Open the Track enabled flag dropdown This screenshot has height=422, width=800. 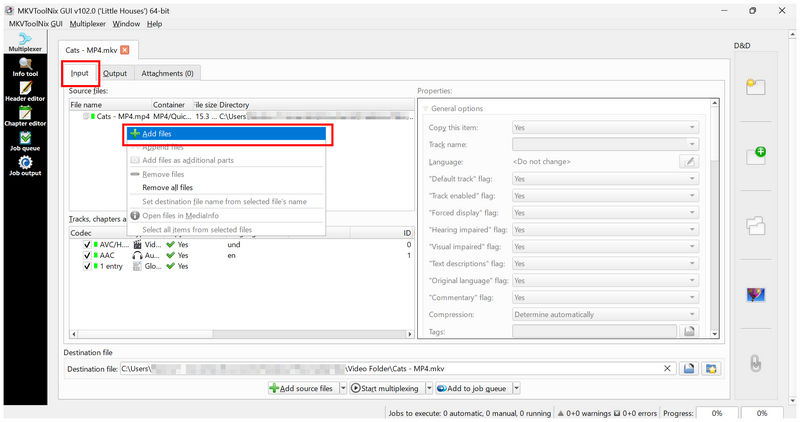pos(605,195)
